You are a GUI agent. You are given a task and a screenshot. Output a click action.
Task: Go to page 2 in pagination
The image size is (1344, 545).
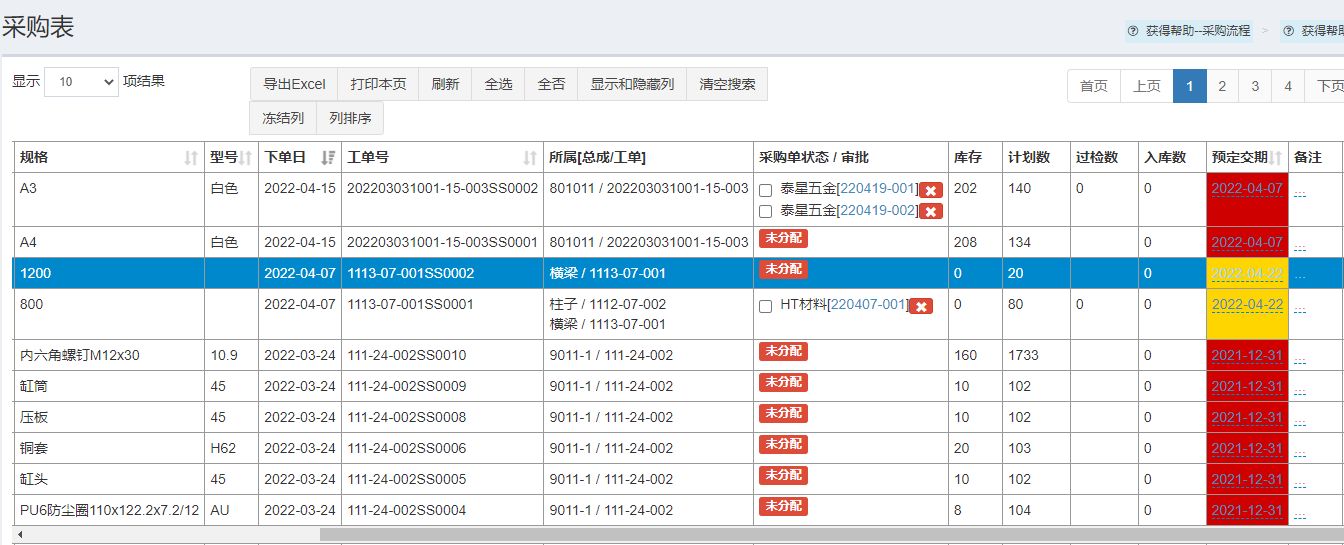click(1222, 86)
